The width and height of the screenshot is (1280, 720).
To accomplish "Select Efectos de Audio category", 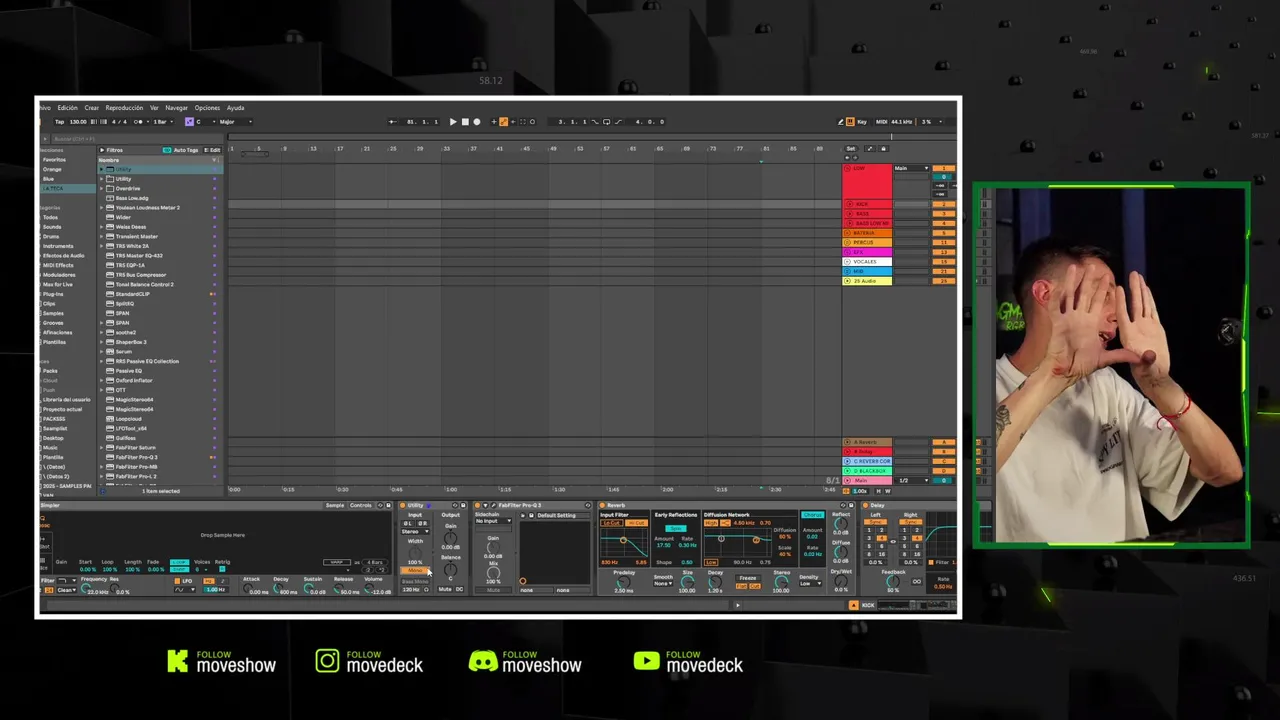I will coord(63,256).
